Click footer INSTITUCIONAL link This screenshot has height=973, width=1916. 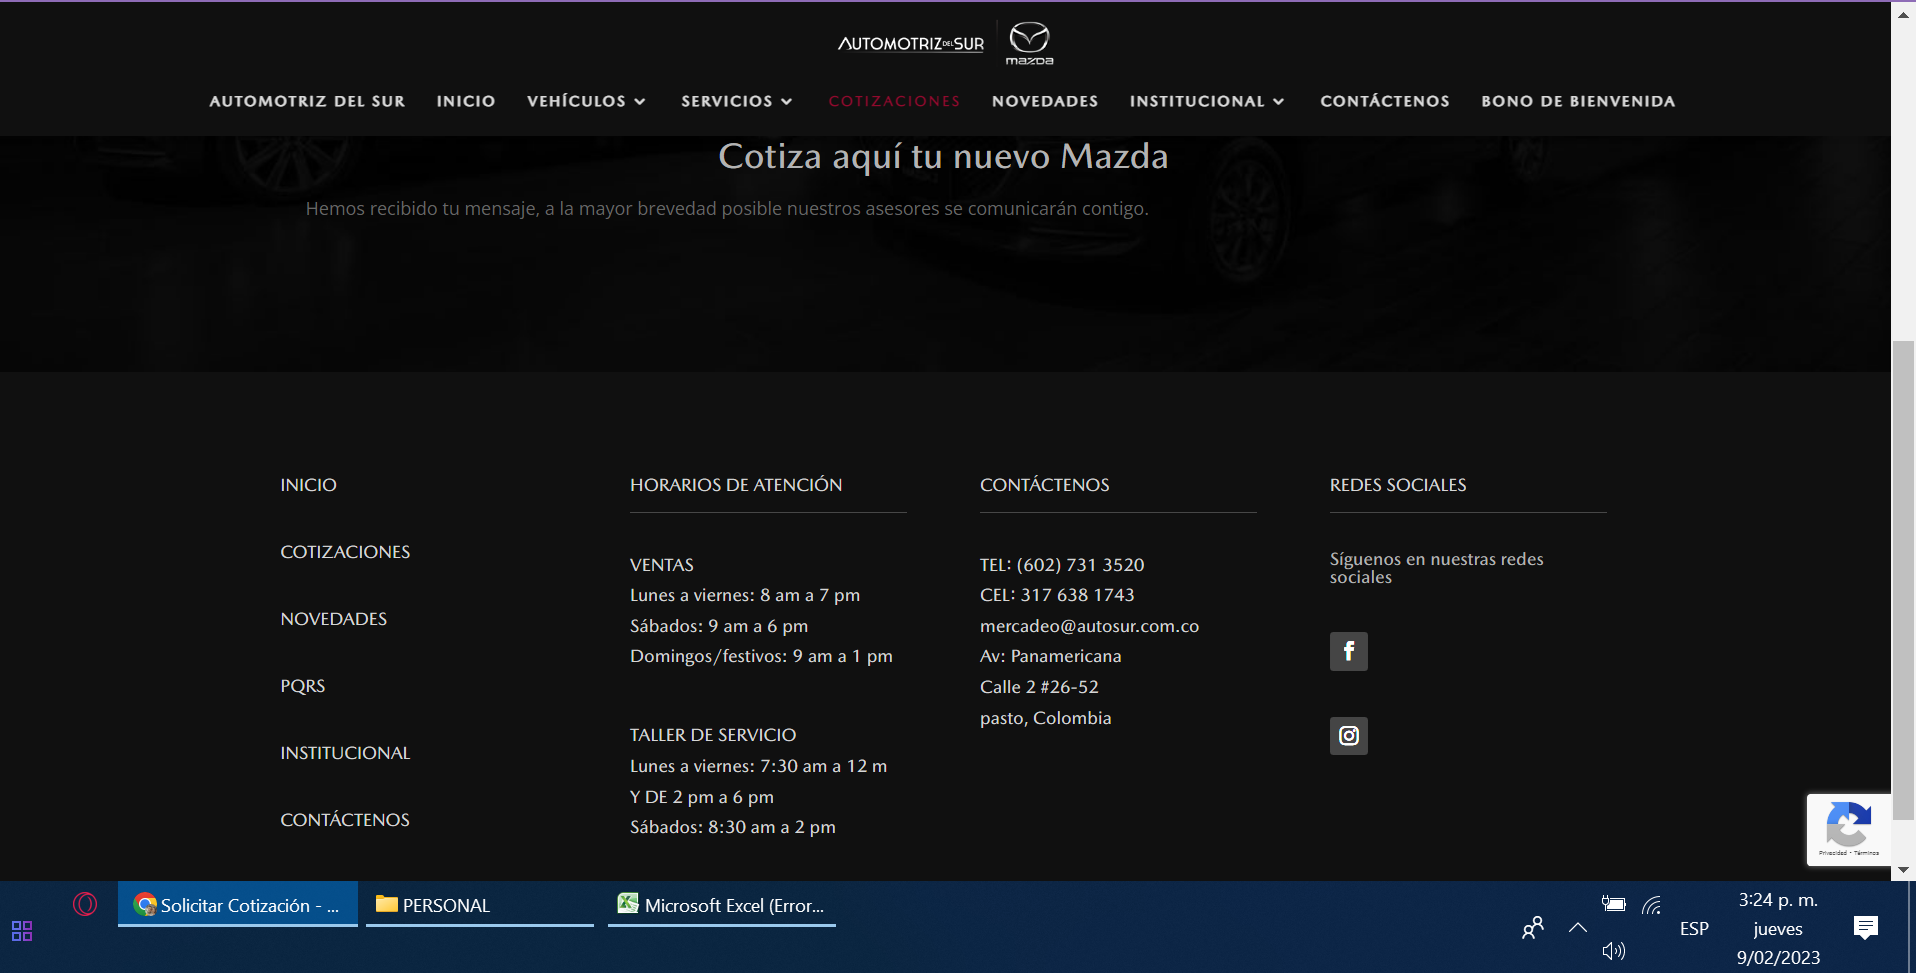click(345, 753)
